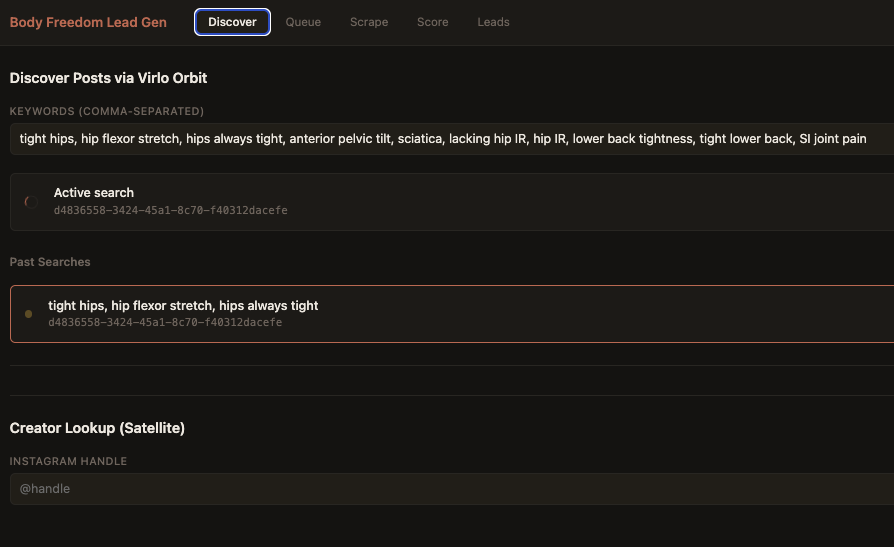Click the Creator Lookup (Satellite) heading
The image size is (894, 547).
pyautogui.click(x=97, y=428)
